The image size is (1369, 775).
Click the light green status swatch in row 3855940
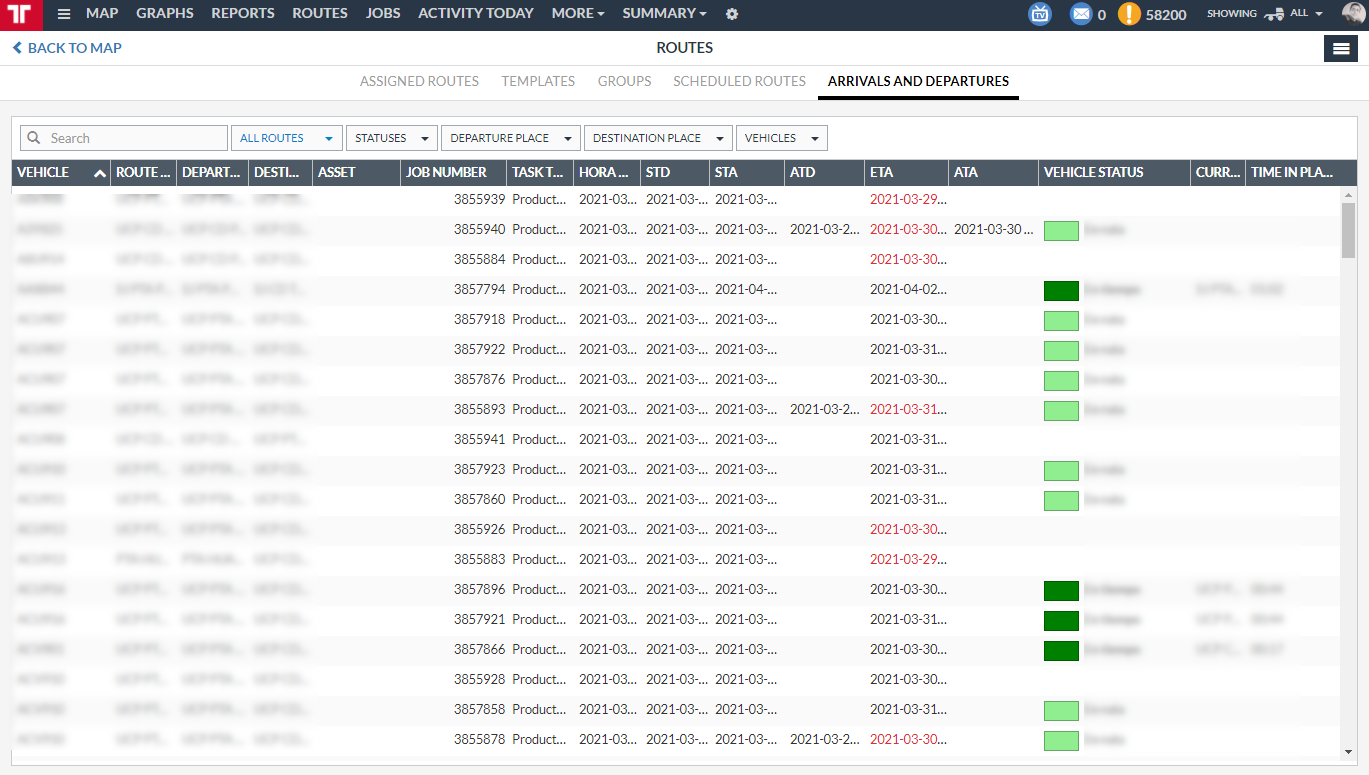coord(1061,231)
